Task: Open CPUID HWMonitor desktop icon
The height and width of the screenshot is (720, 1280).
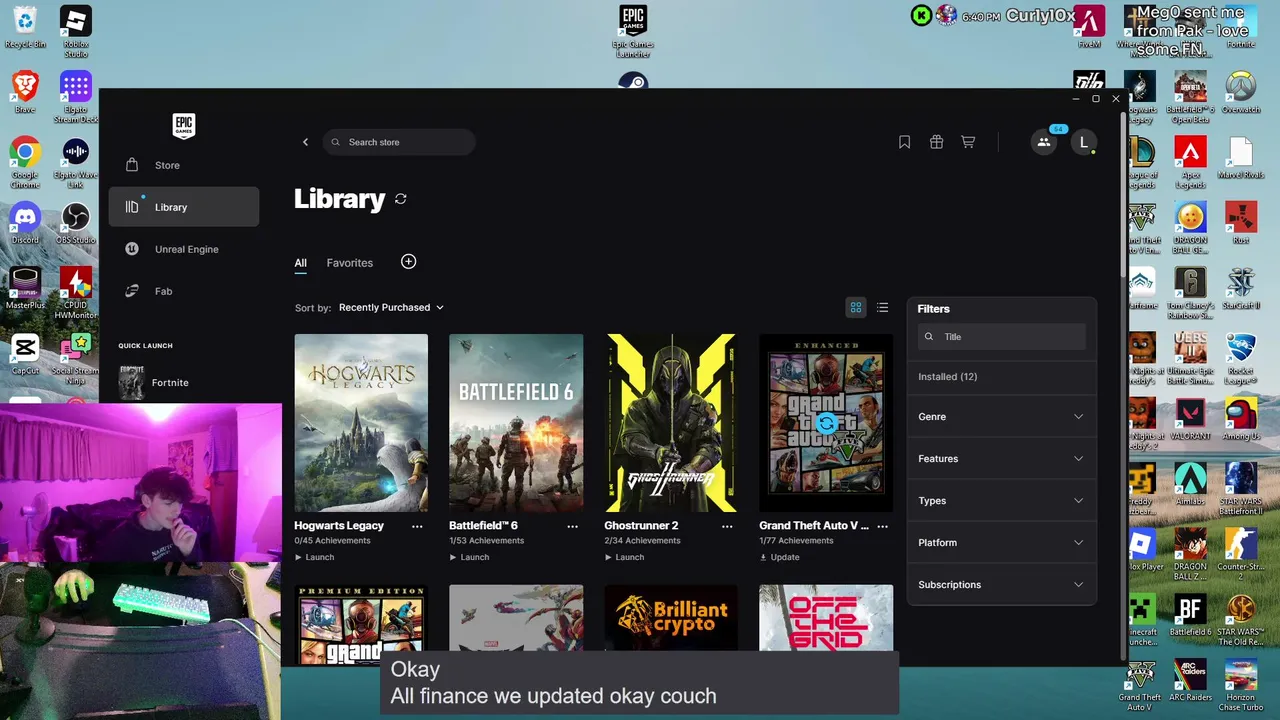Action: 76,292
